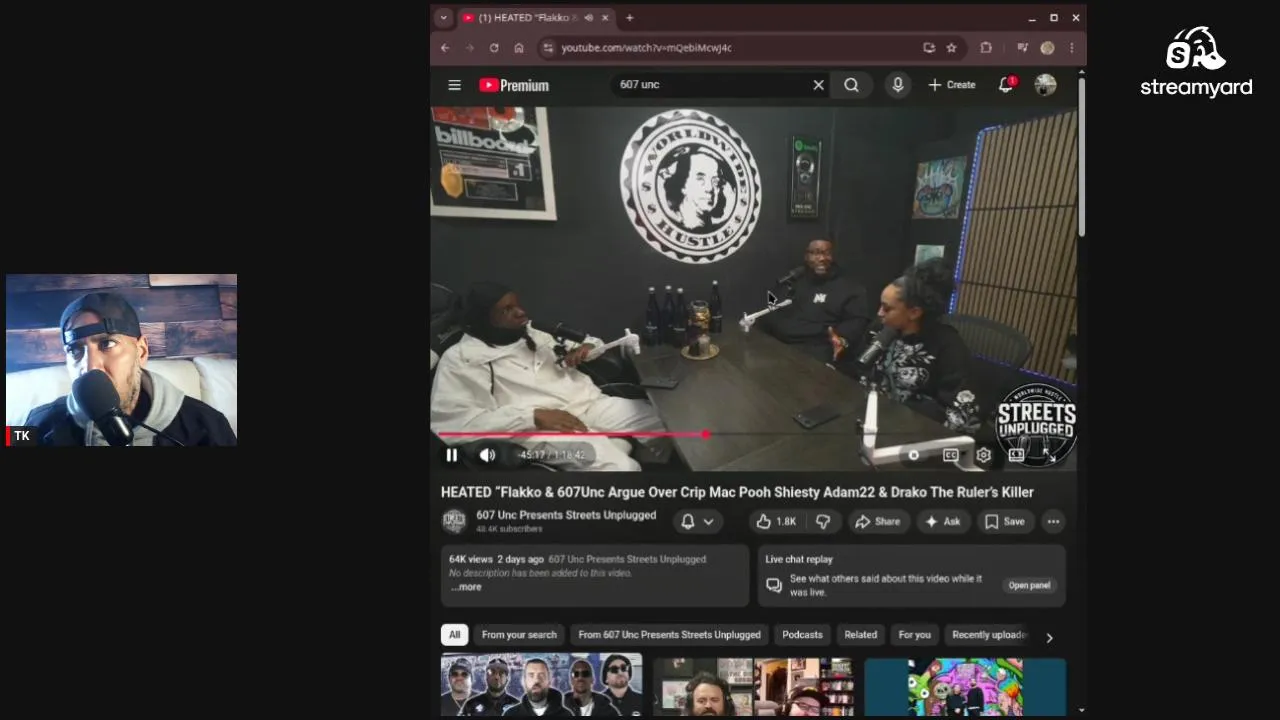Mute the site from the tab's speaker icon
Viewport: 1280px width, 720px height.
point(588,18)
